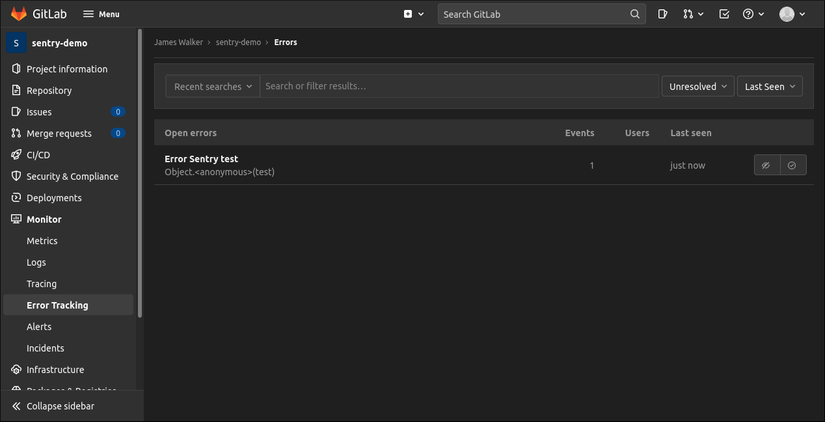Focus the Search GitLab field
The width and height of the screenshot is (825, 422).
tap(541, 14)
